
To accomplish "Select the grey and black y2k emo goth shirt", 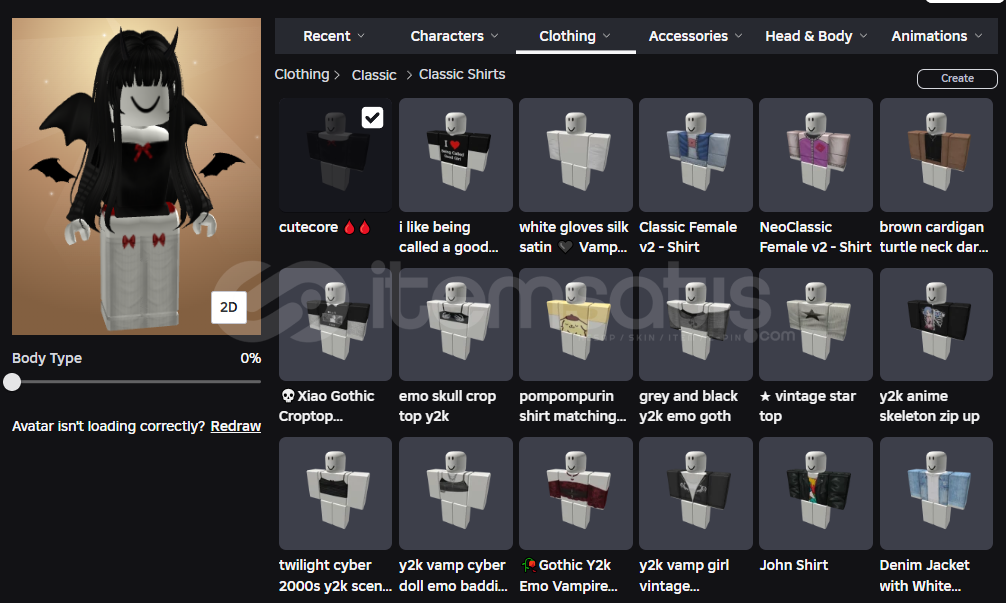I will (x=695, y=325).
